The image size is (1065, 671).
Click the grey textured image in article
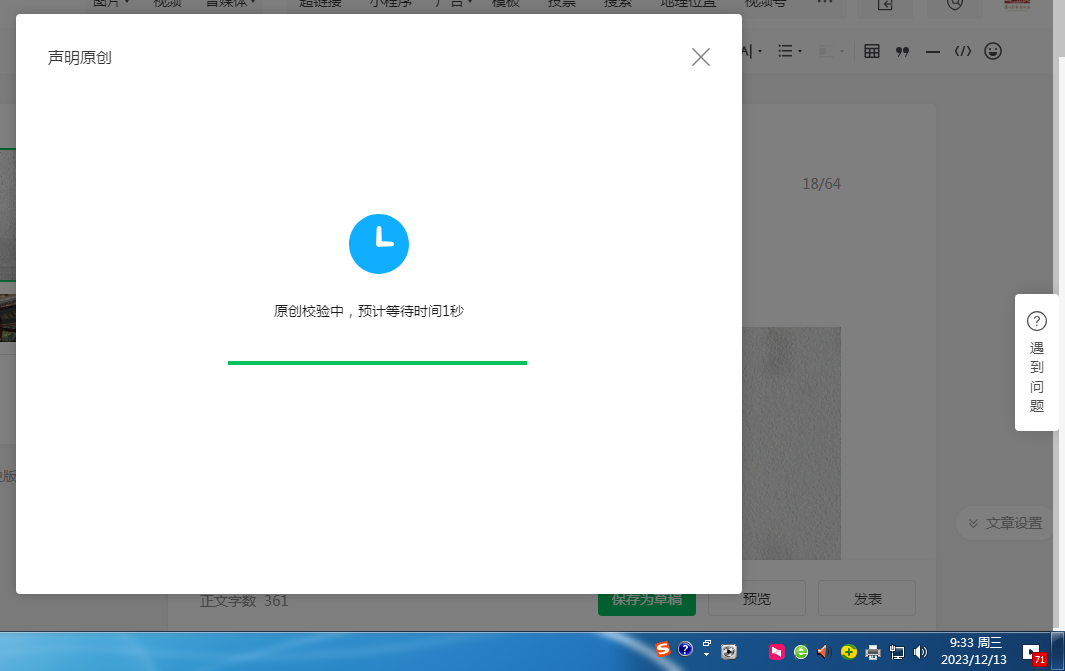(x=791, y=443)
